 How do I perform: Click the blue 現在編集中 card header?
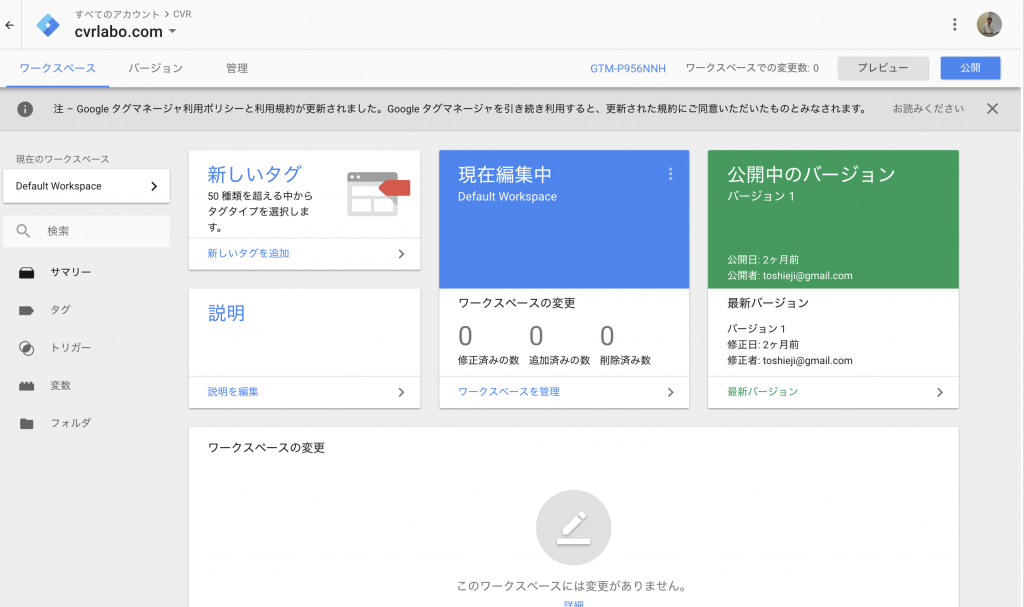[x=564, y=220]
